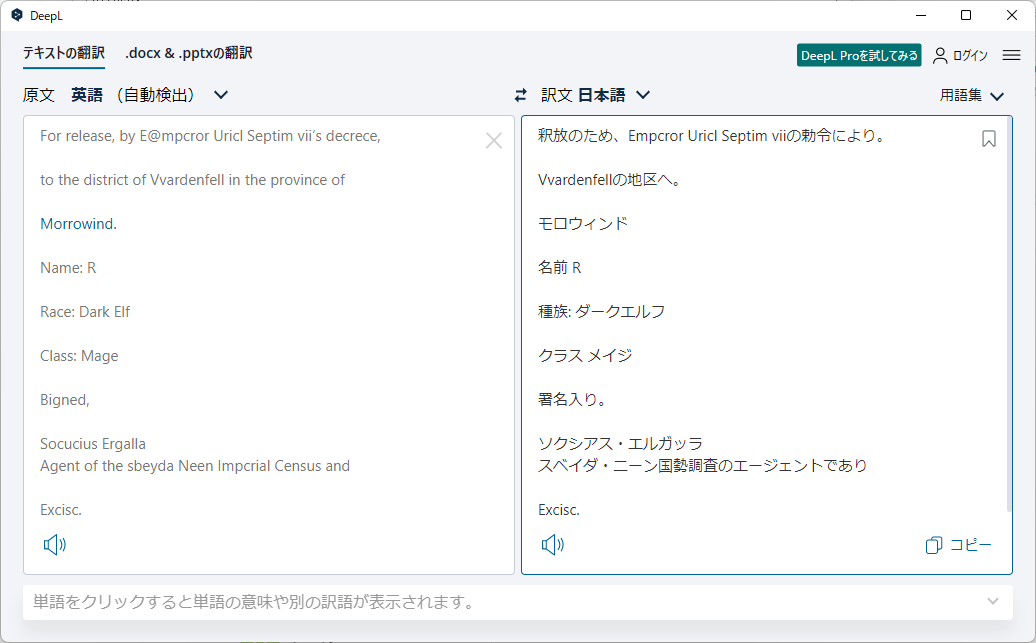This screenshot has width=1036, height=643.
Task: Copy the translated text
Action: (958, 544)
